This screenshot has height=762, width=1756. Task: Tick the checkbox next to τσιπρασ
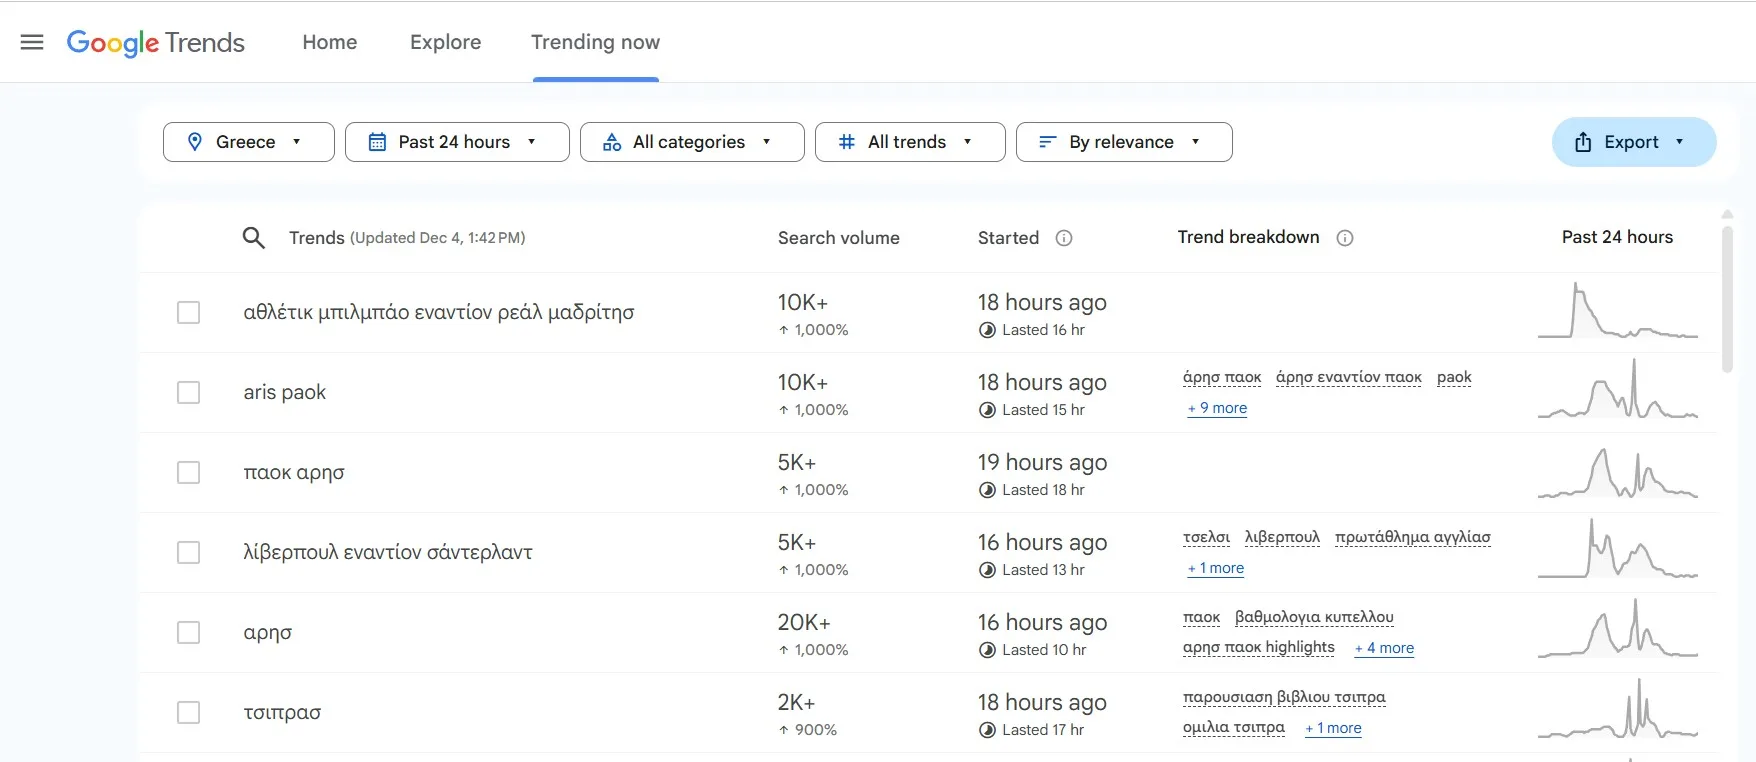point(188,712)
